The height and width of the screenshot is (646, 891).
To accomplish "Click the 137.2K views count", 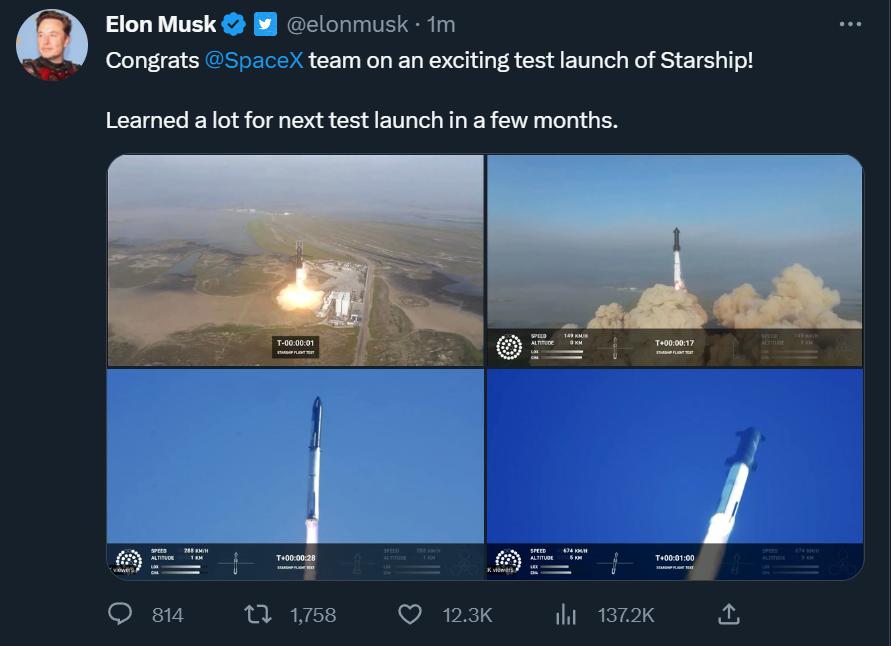I will [626, 615].
